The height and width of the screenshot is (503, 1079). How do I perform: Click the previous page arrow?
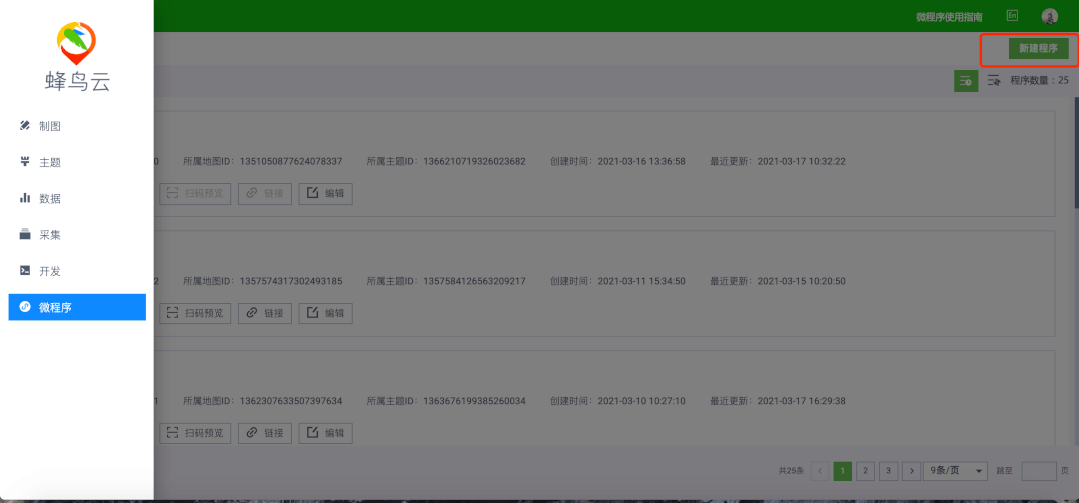point(820,471)
